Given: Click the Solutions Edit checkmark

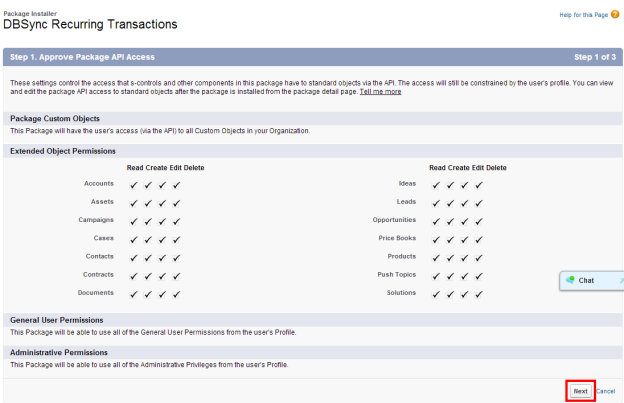Looking at the screenshot, I should coord(465,294).
